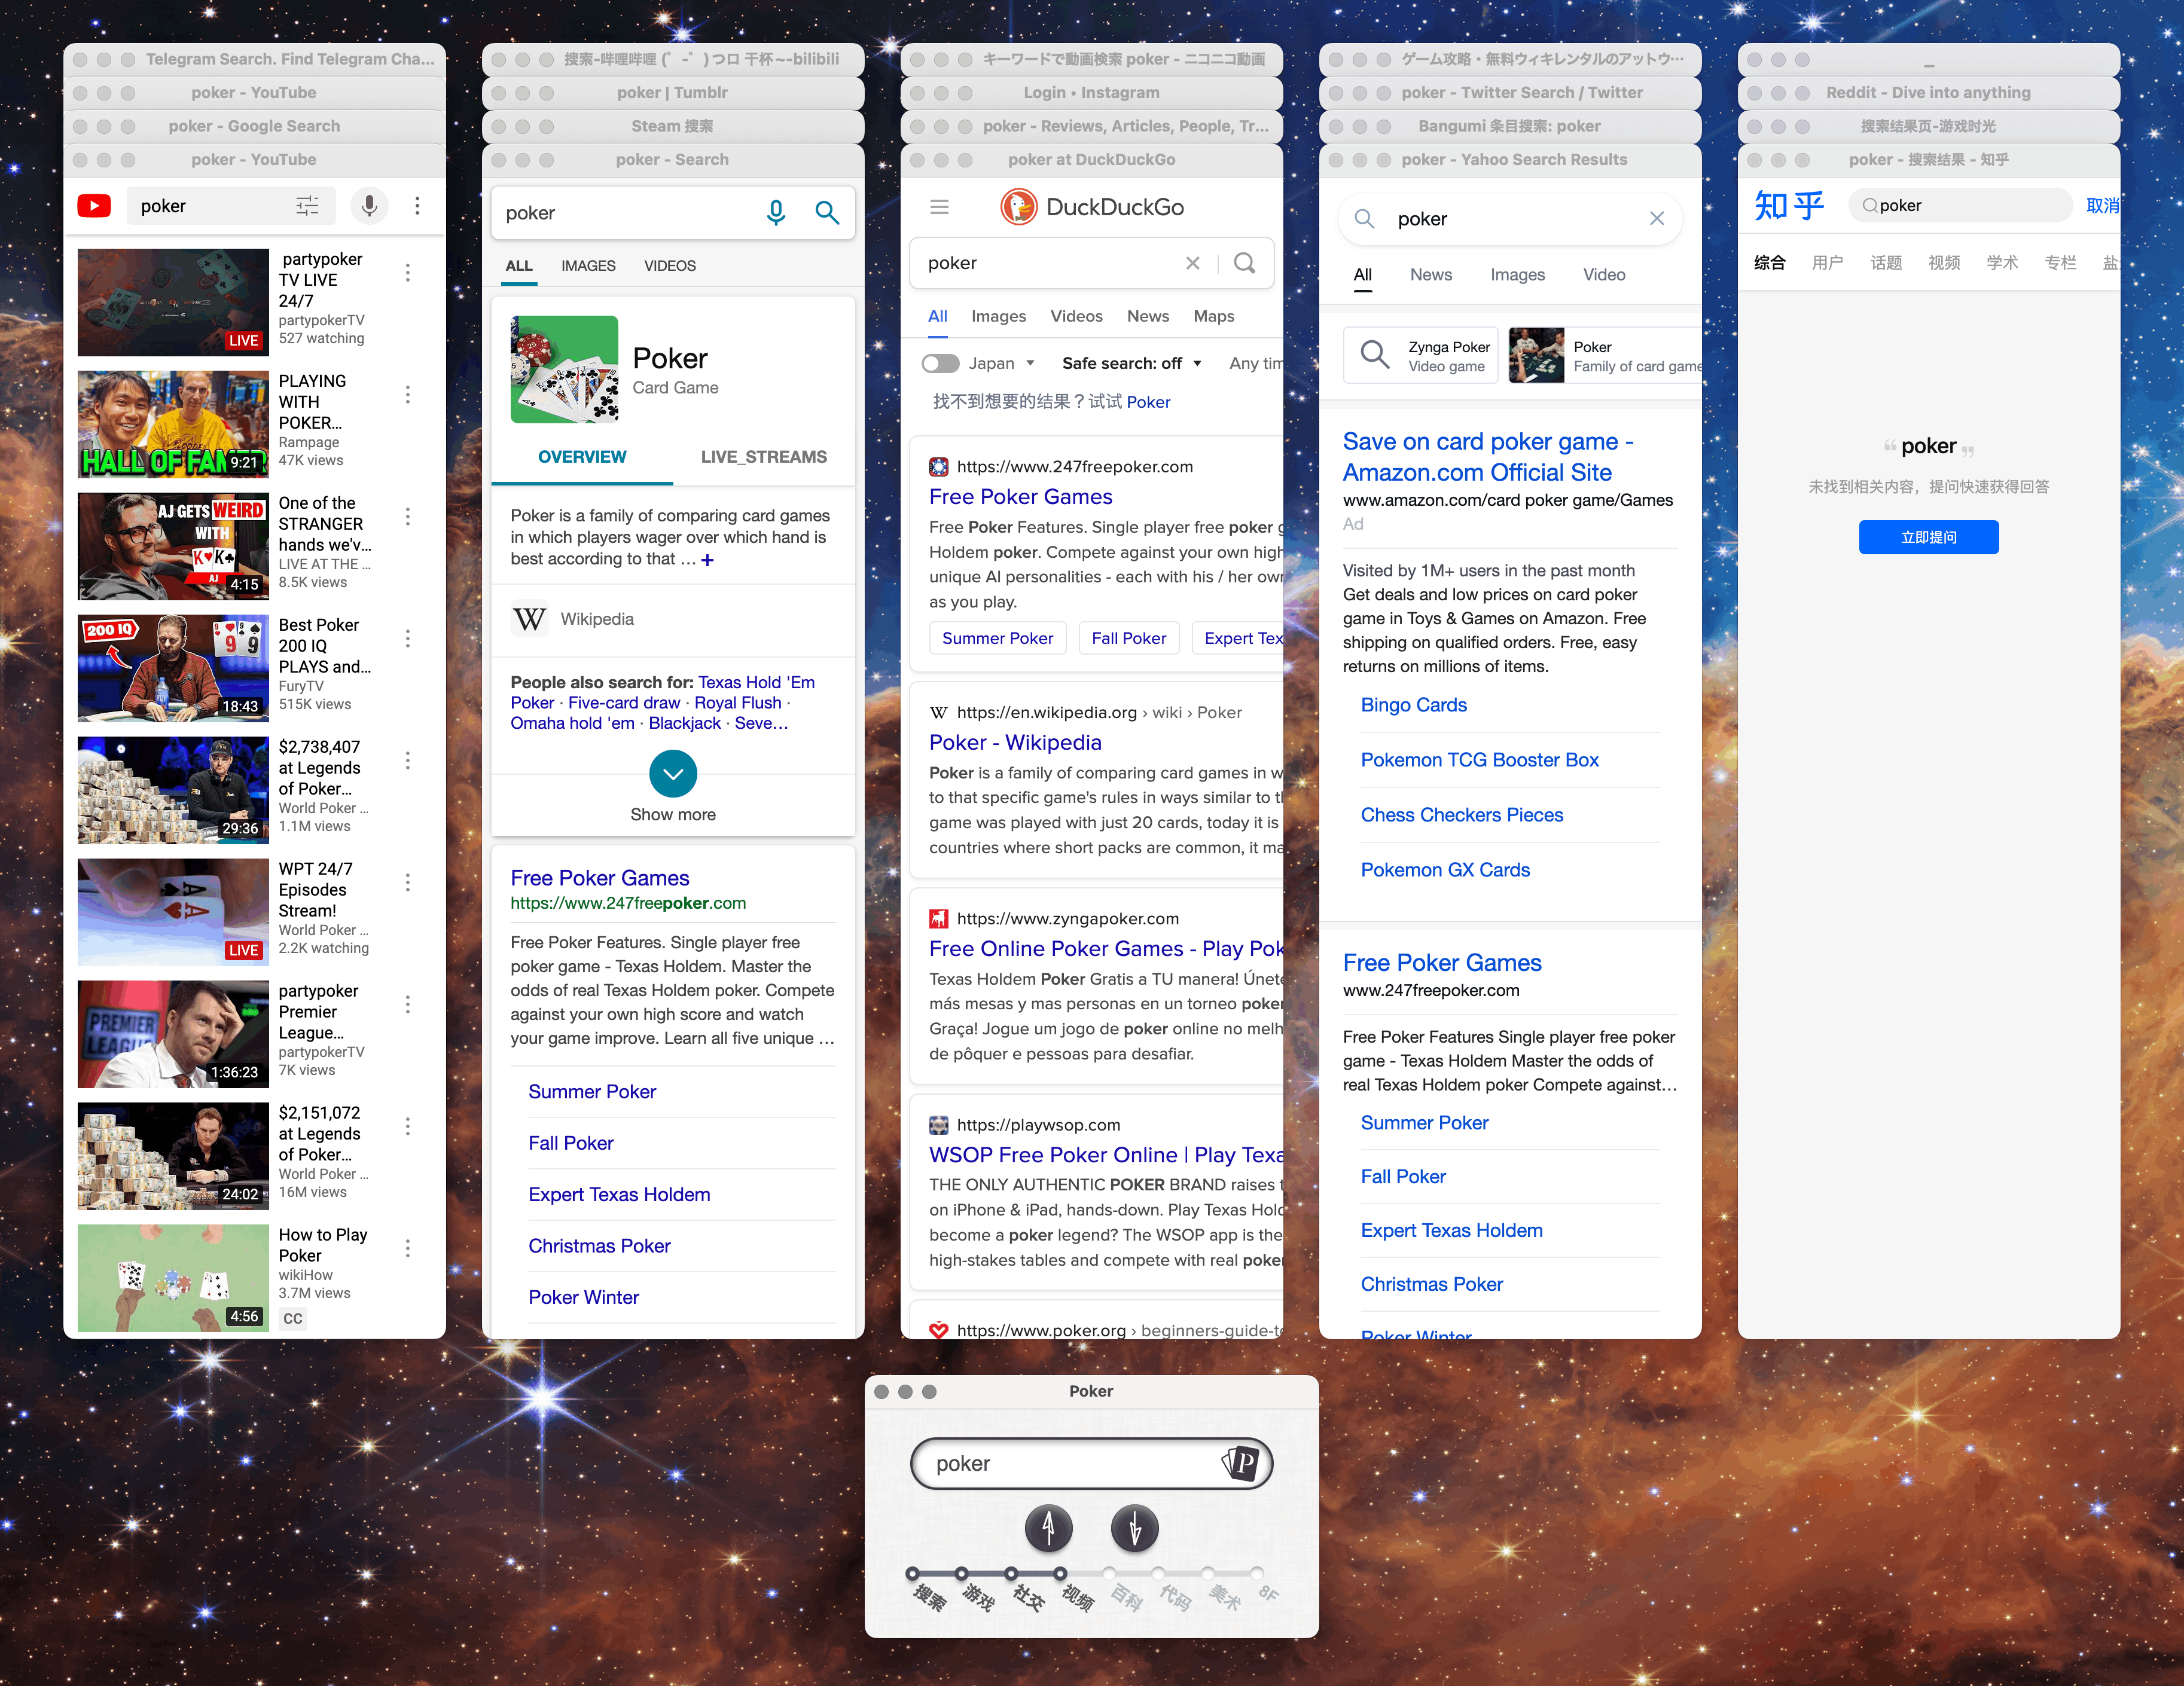Viewport: 2184px width, 1686px height.
Task: Select the 百科 node on the Poker slider
Action: tap(1109, 1573)
